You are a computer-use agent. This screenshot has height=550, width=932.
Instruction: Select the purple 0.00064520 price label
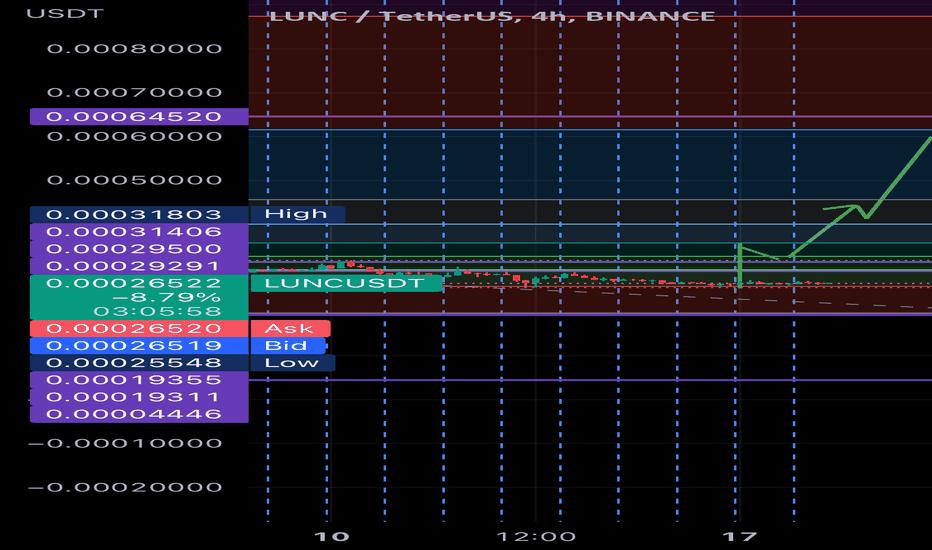[139, 117]
